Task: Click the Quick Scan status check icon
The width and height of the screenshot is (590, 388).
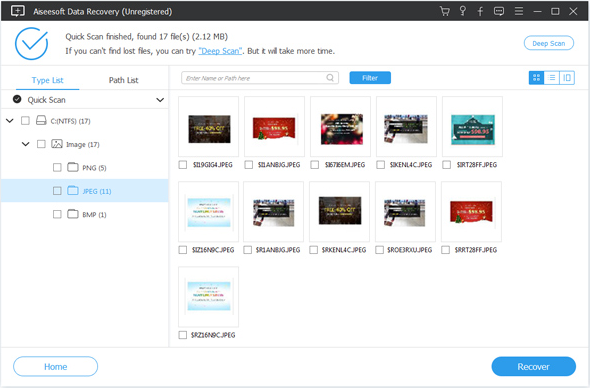Action: pyautogui.click(x=17, y=99)
